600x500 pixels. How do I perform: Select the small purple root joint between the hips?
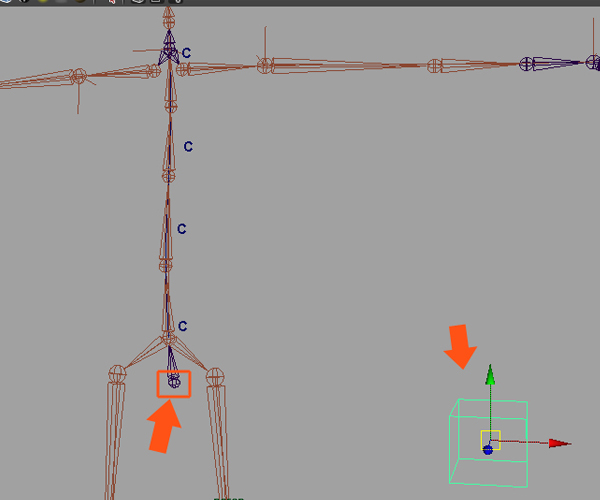tap(174, 382)
